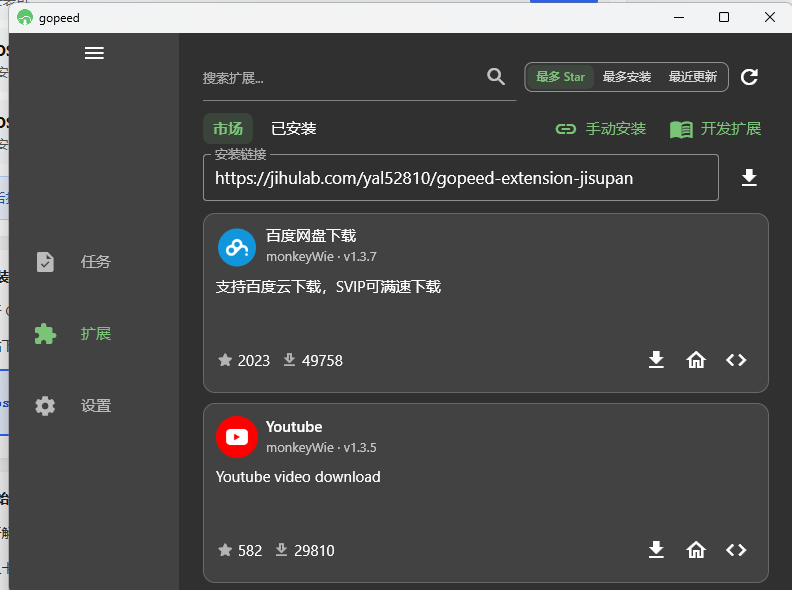Click star count 2023 on 百度网盘下载
Viewport: 792px width, 590px height.
(x=244, y=361)
